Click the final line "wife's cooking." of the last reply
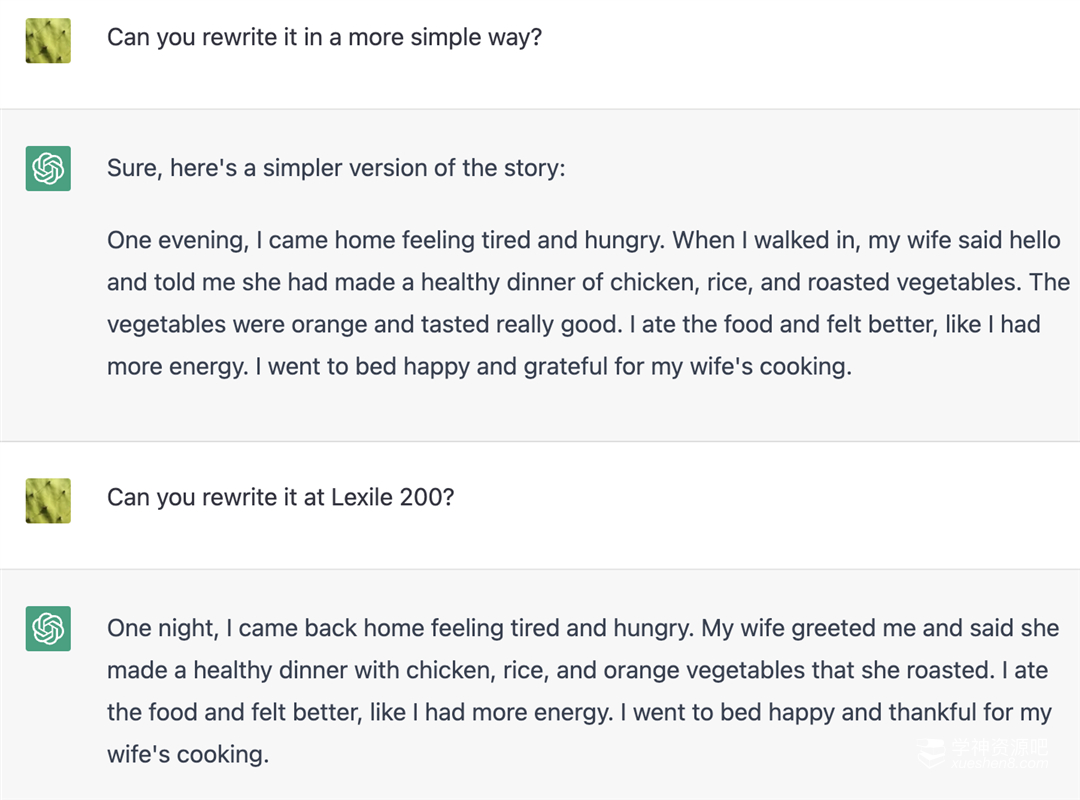This screenshot has height=800, width=1080. [188, 754]
